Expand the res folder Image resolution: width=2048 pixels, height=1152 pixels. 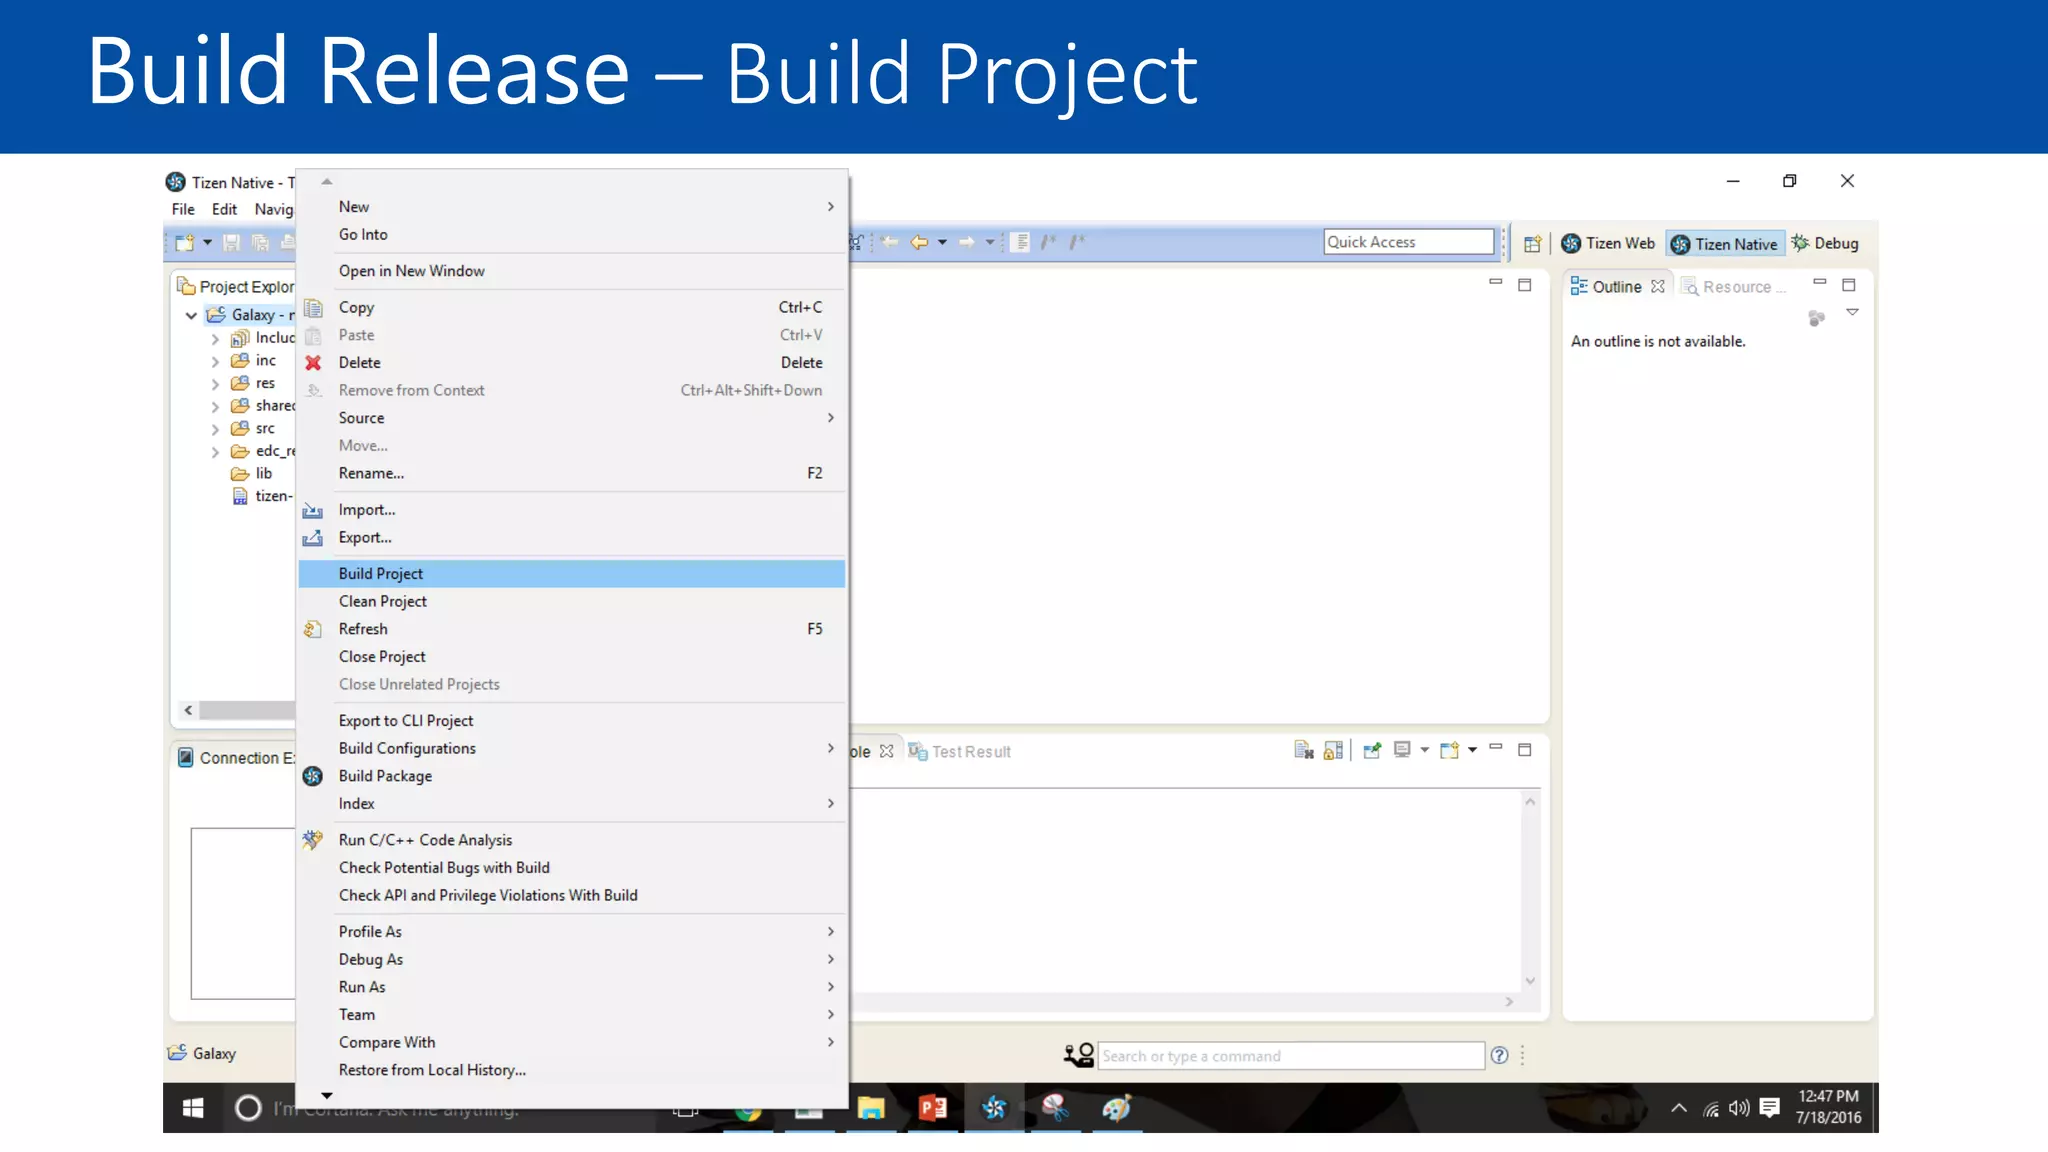215,384
